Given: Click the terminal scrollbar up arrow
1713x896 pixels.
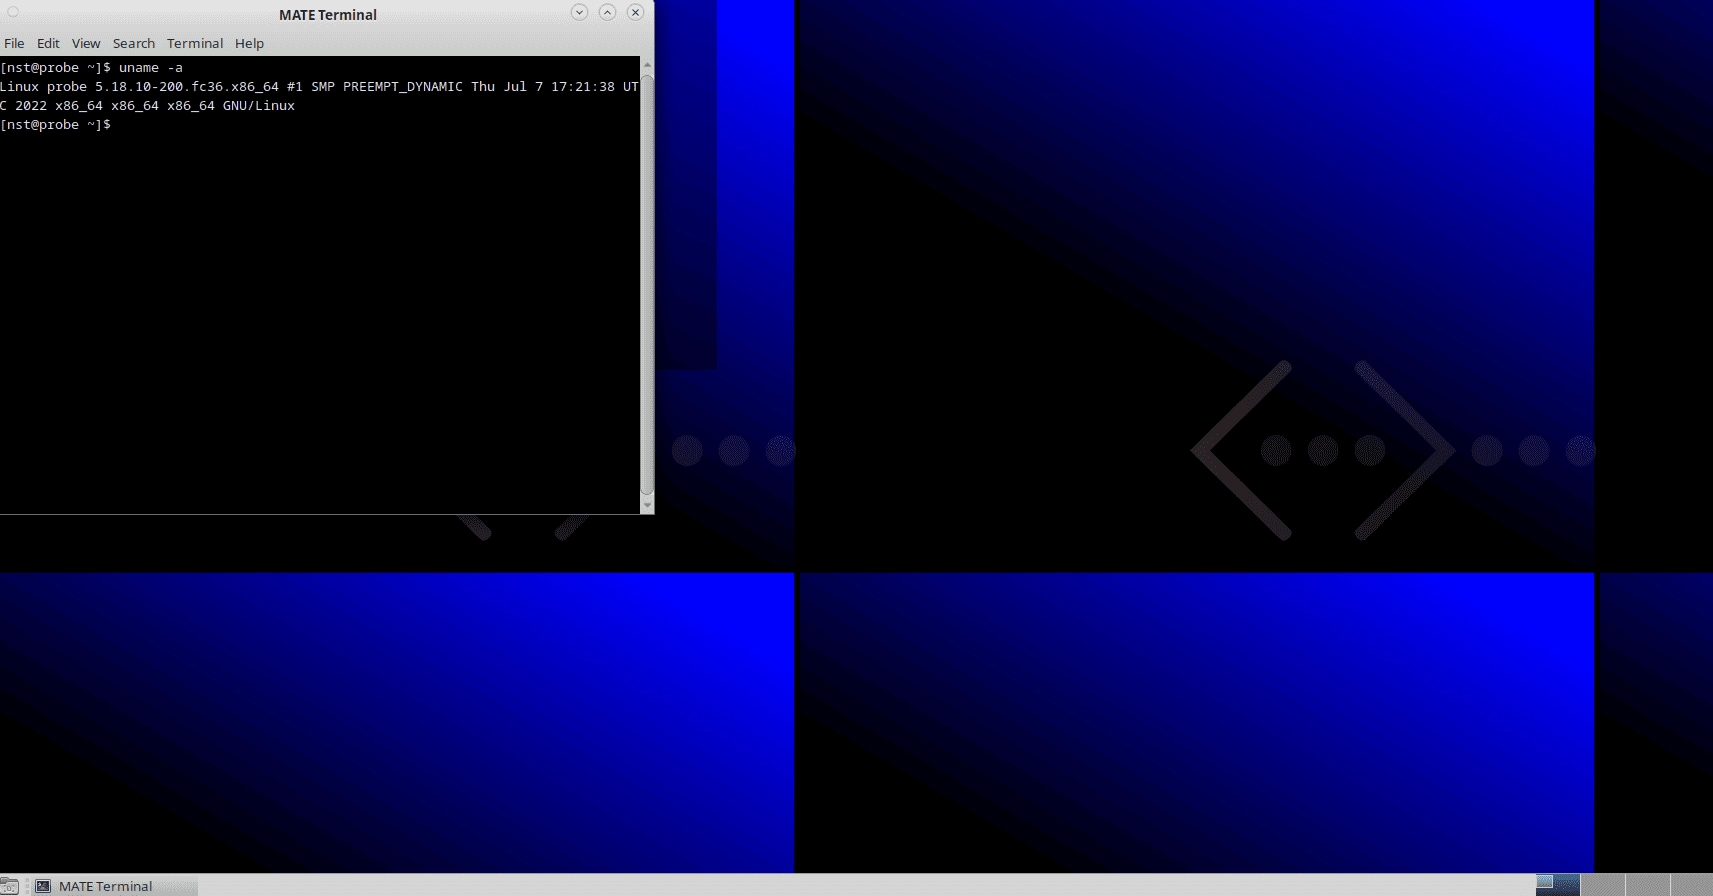Looking at the screenshot, I should click(x=647, y=65).
